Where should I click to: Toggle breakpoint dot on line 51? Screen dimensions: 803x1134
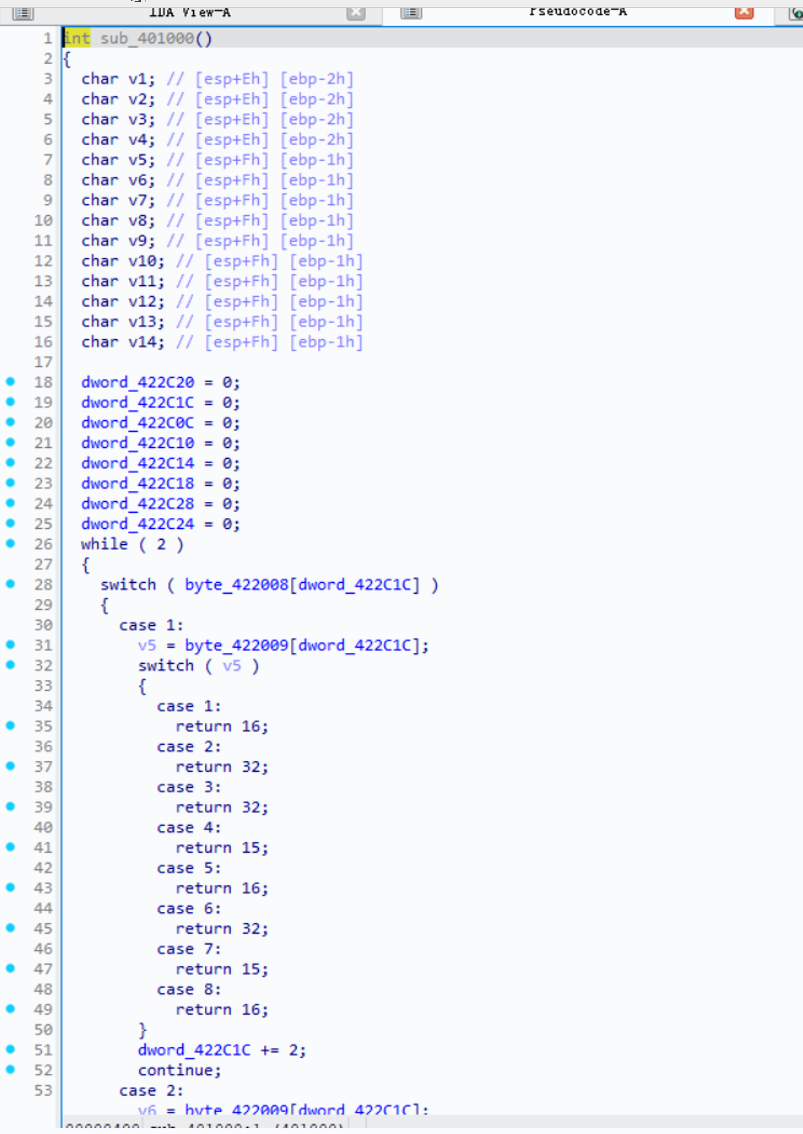coord(10,1049)
